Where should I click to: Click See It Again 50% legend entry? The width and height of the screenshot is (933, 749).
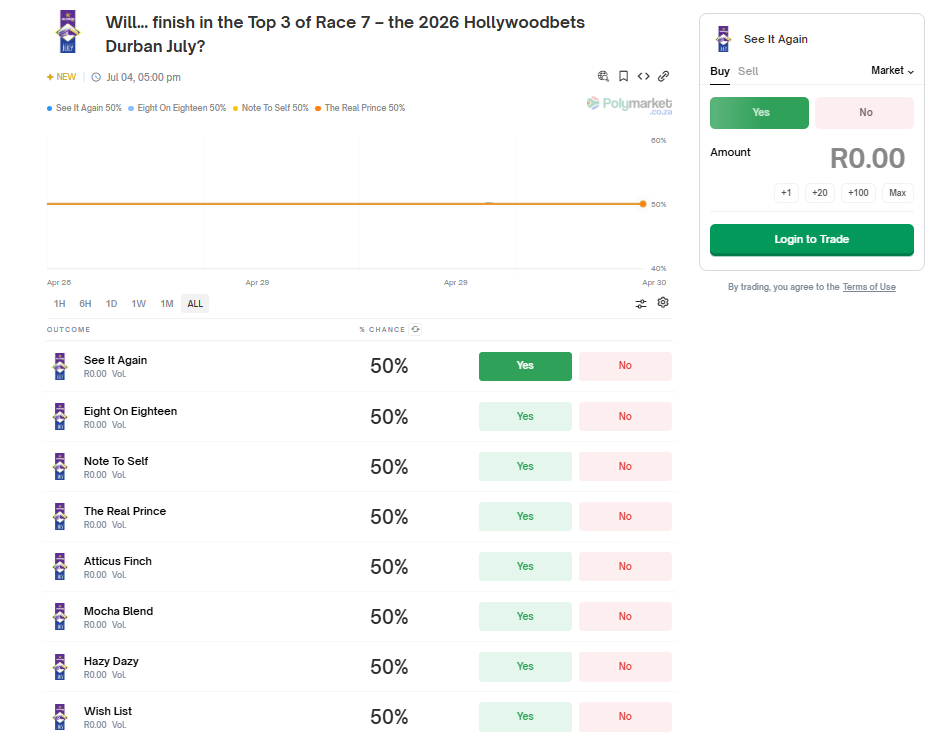(x=84, y=108)
